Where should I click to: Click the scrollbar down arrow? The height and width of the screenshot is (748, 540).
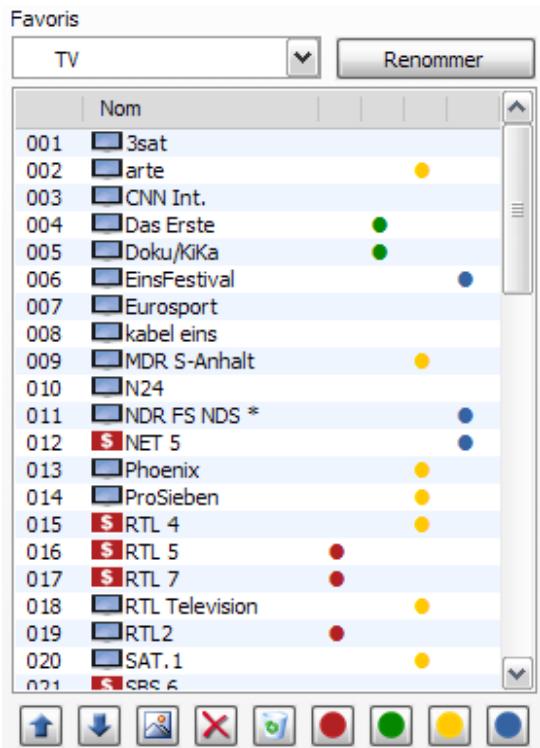[518, 673]
